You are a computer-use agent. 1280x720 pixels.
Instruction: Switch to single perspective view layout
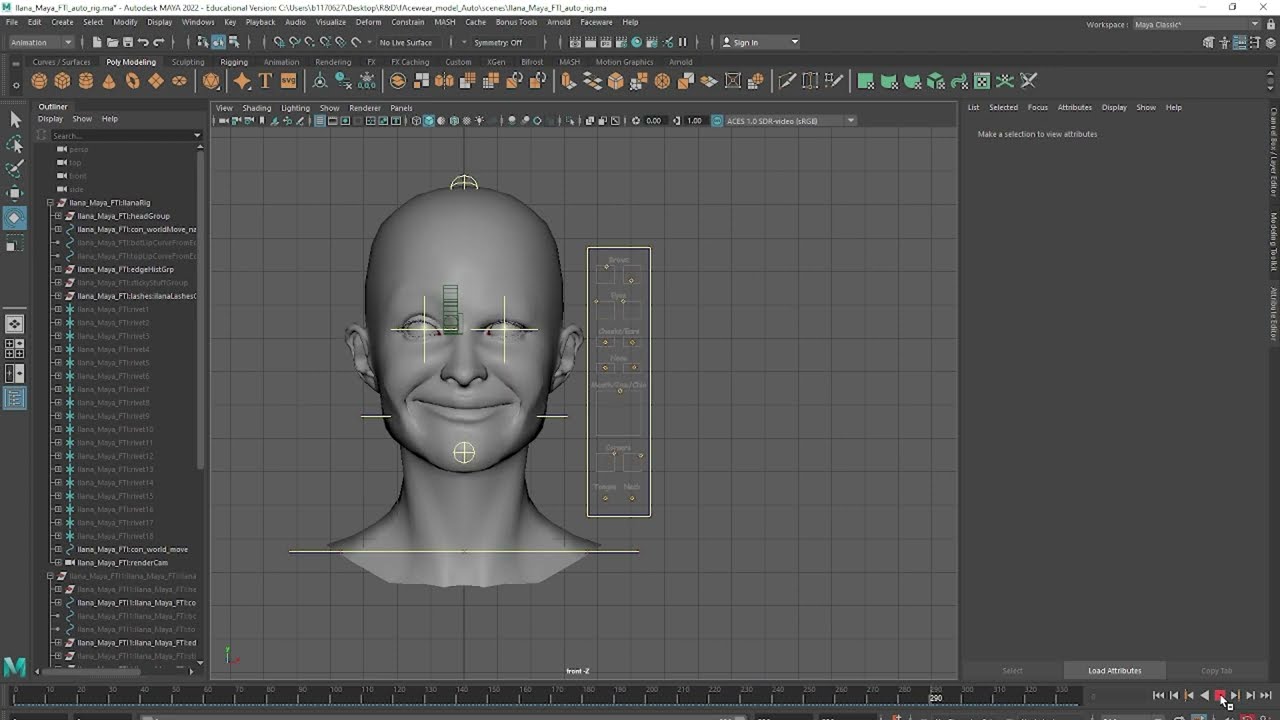point(15,324)
